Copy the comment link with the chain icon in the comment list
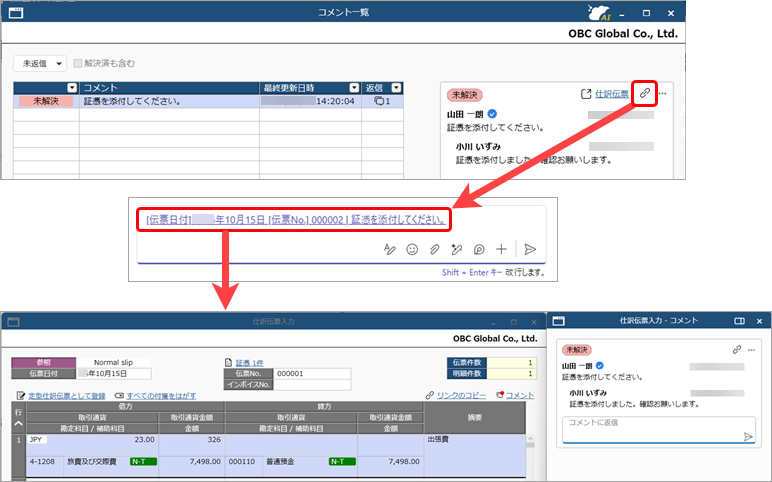This screenshot has height=482, width=772. 644,93
